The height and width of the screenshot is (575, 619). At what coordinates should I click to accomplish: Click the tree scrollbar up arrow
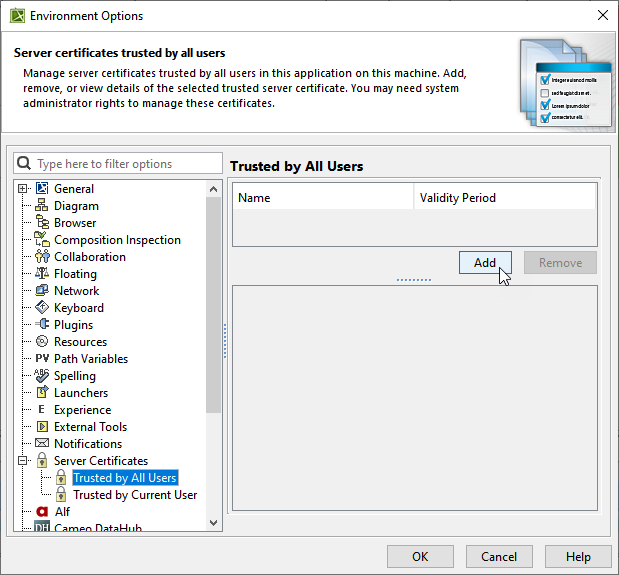point(214,189)
